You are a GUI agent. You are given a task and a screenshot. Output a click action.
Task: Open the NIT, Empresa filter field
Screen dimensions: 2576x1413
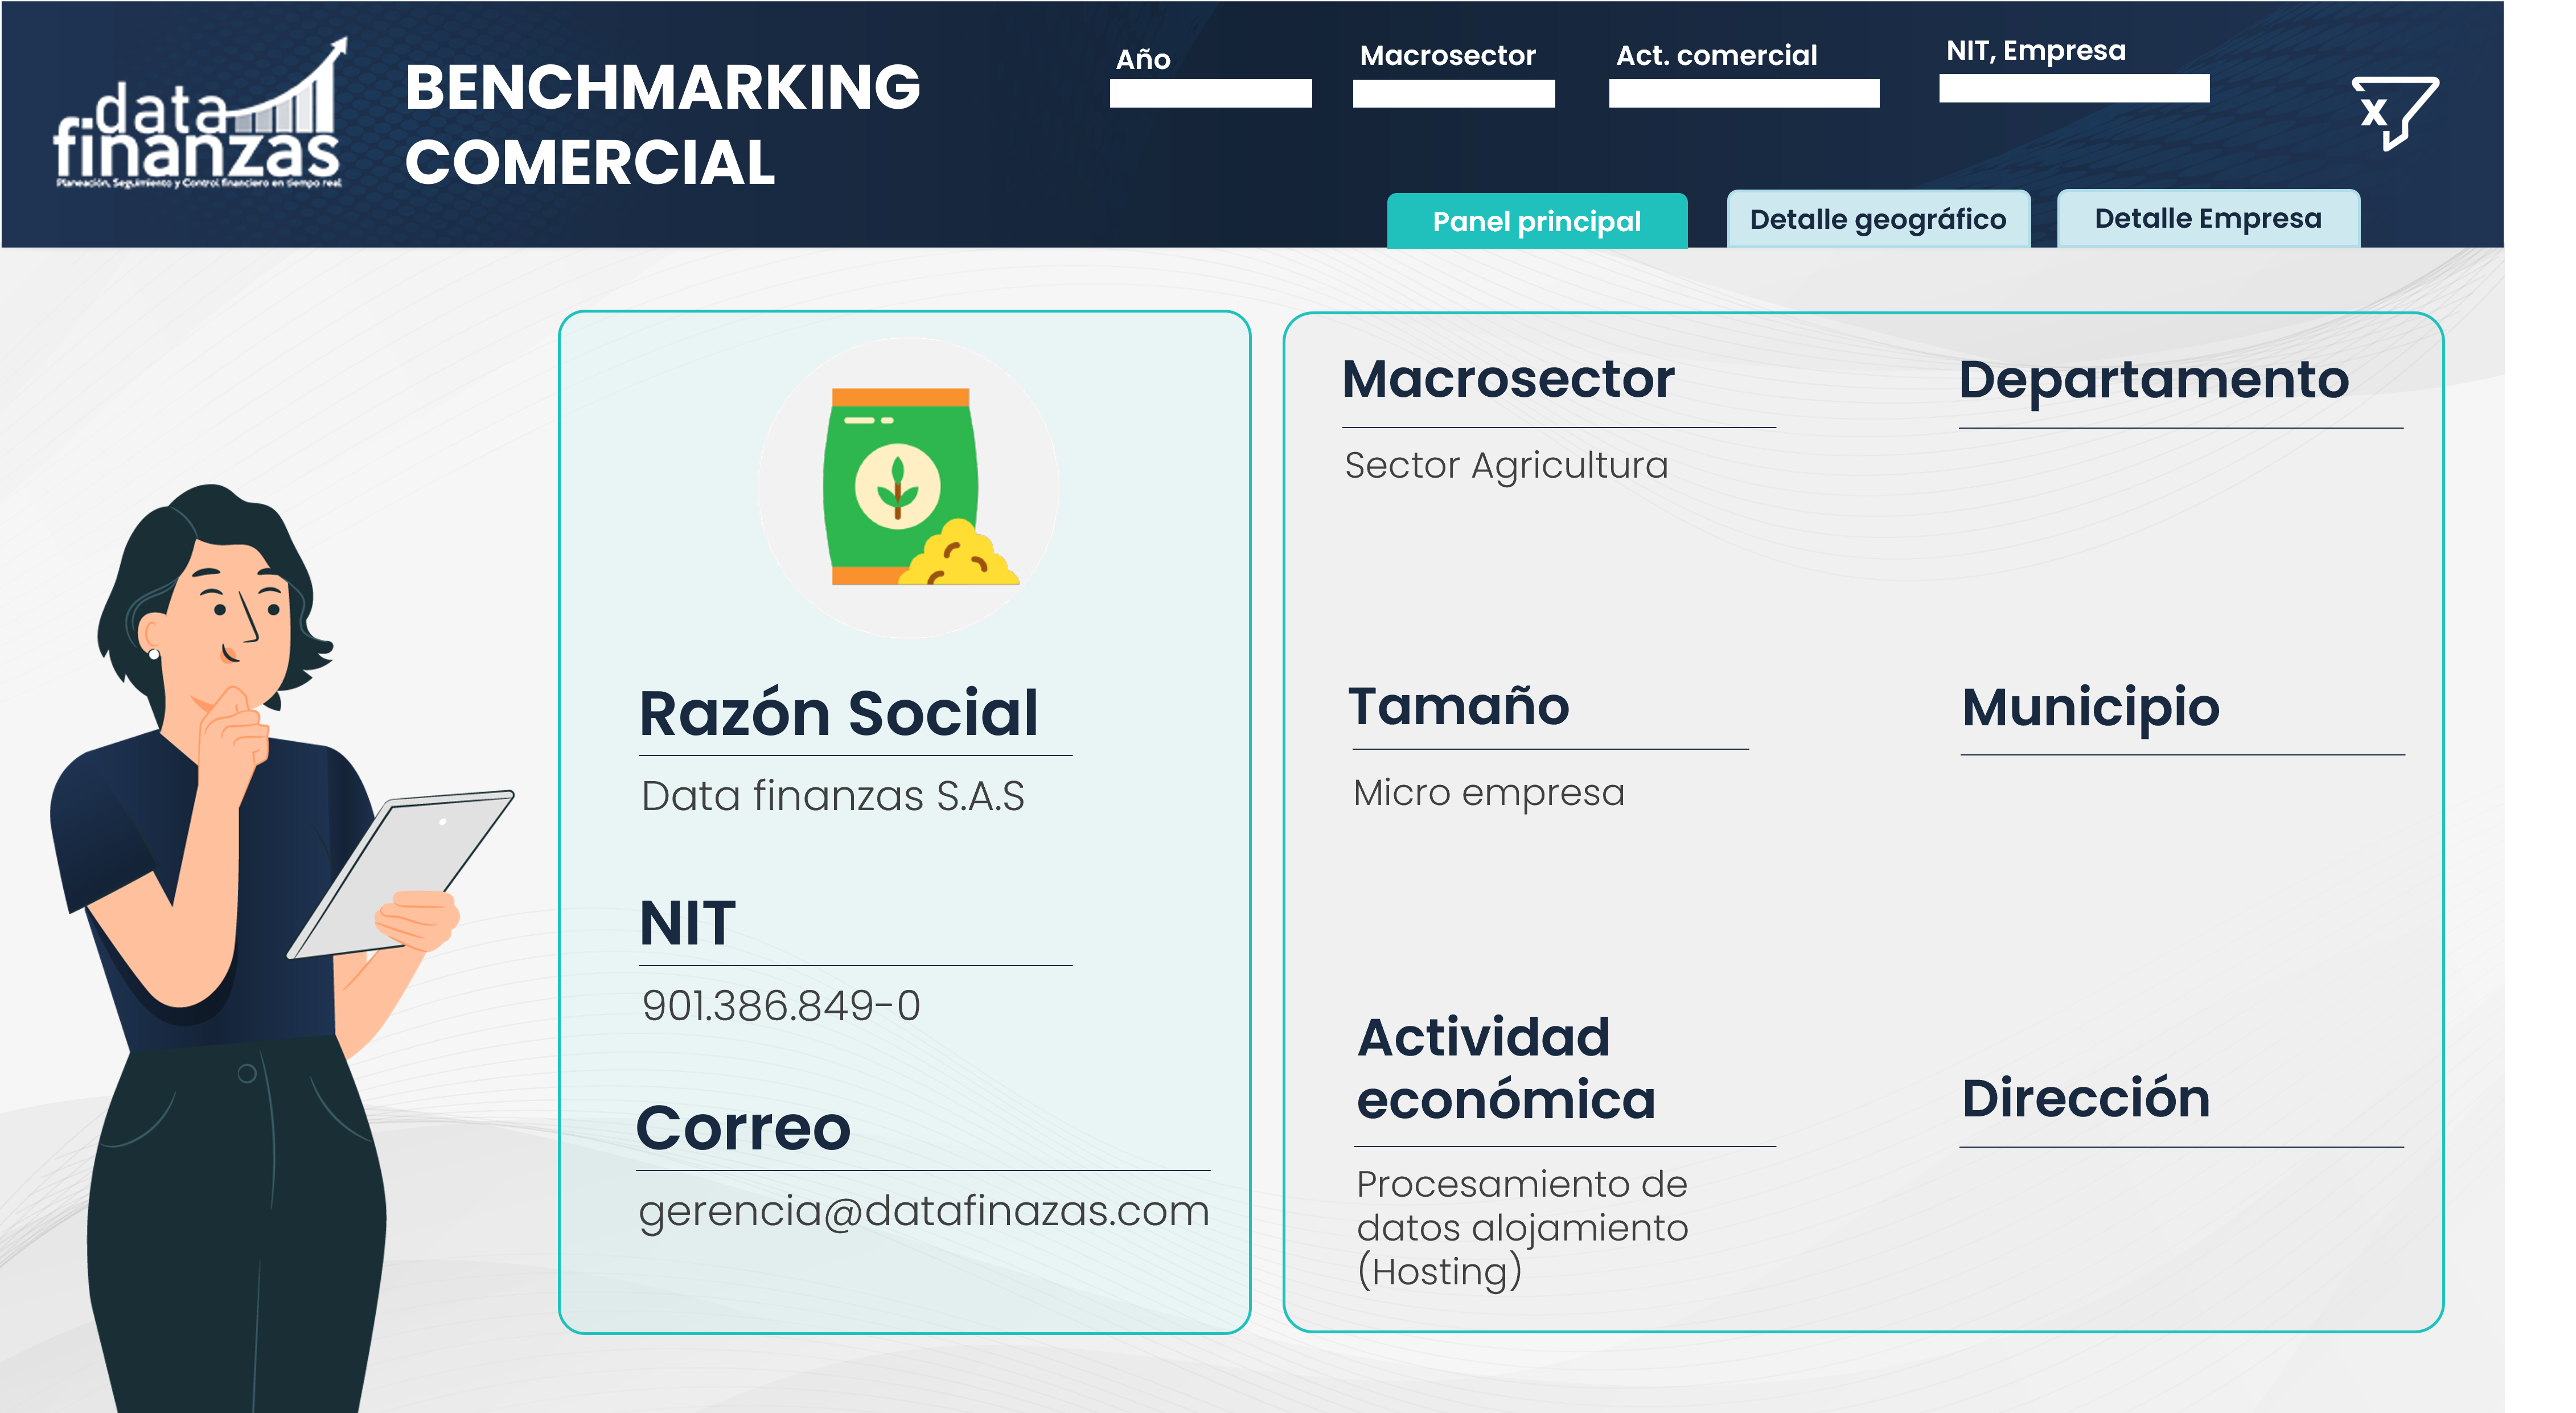(x=2074, y=88)
